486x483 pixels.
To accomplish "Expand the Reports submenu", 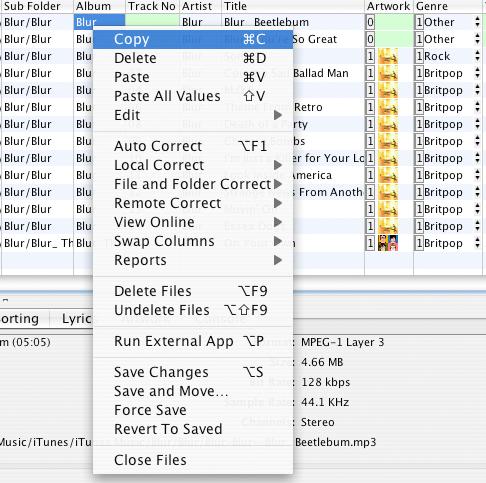I will click(193, 260).
